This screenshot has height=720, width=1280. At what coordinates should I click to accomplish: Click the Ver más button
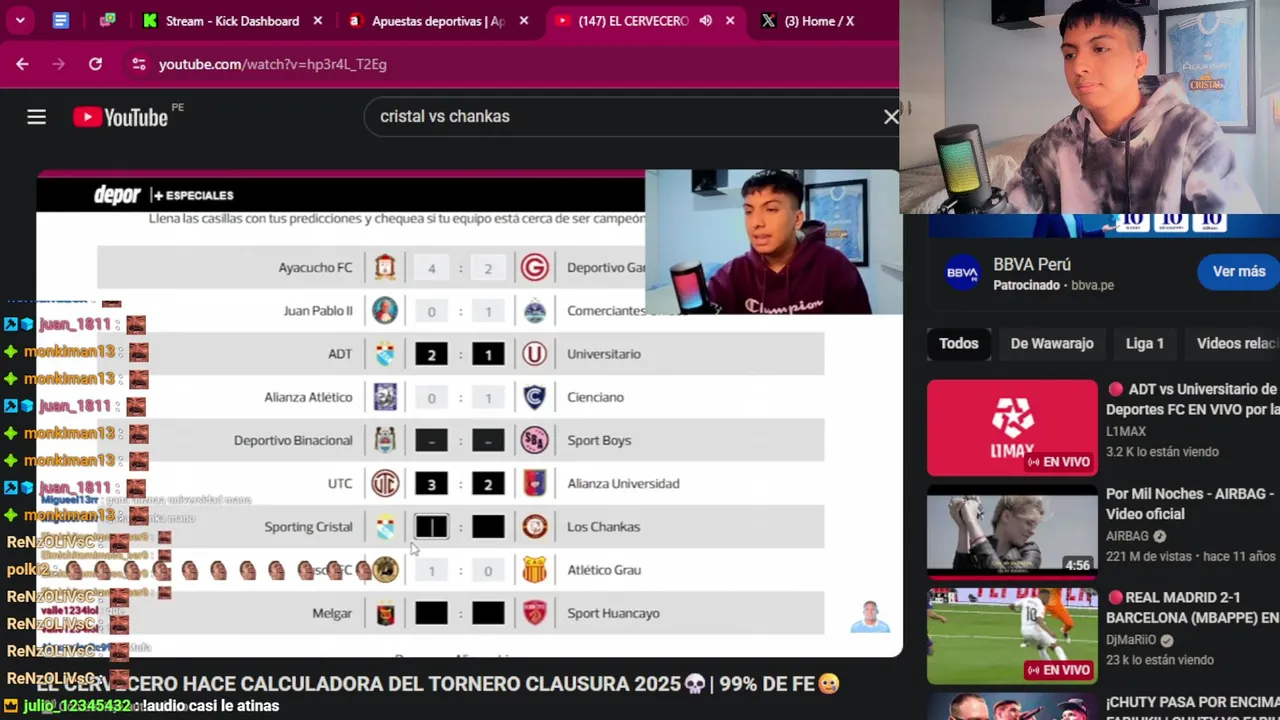1239,271
